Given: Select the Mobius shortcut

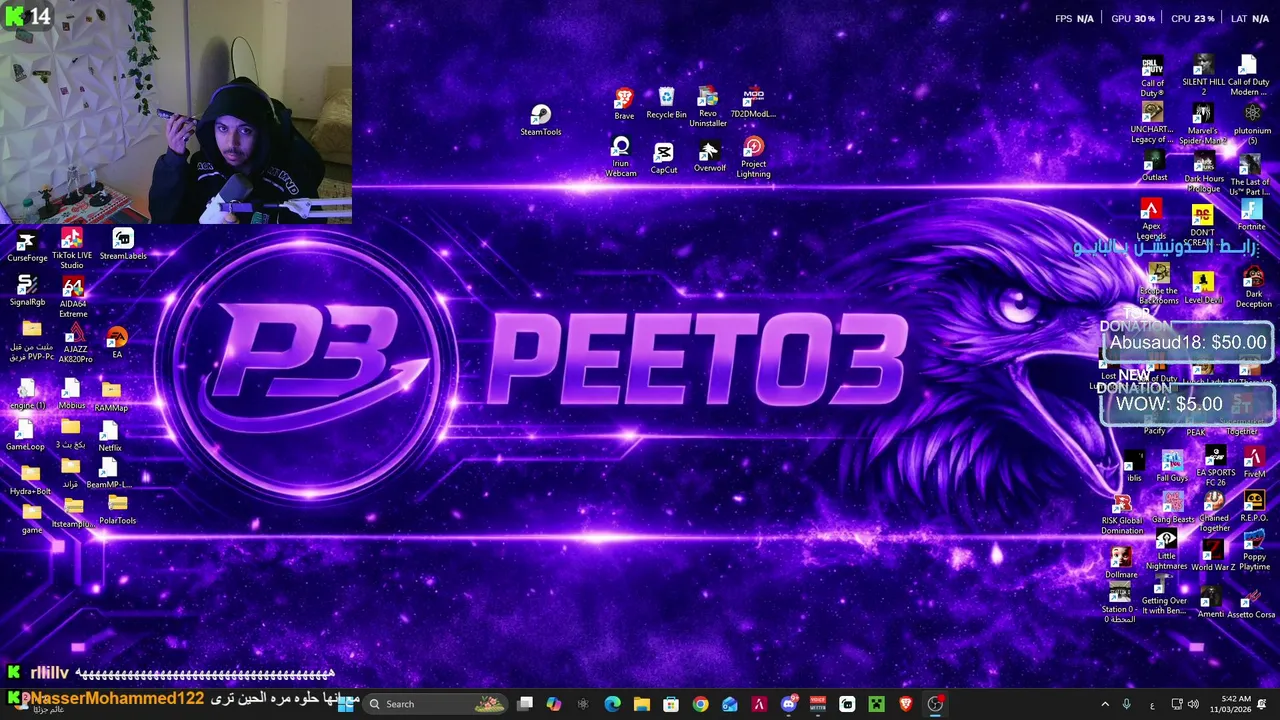Looking at the screenshot, I should pos(72,394).
